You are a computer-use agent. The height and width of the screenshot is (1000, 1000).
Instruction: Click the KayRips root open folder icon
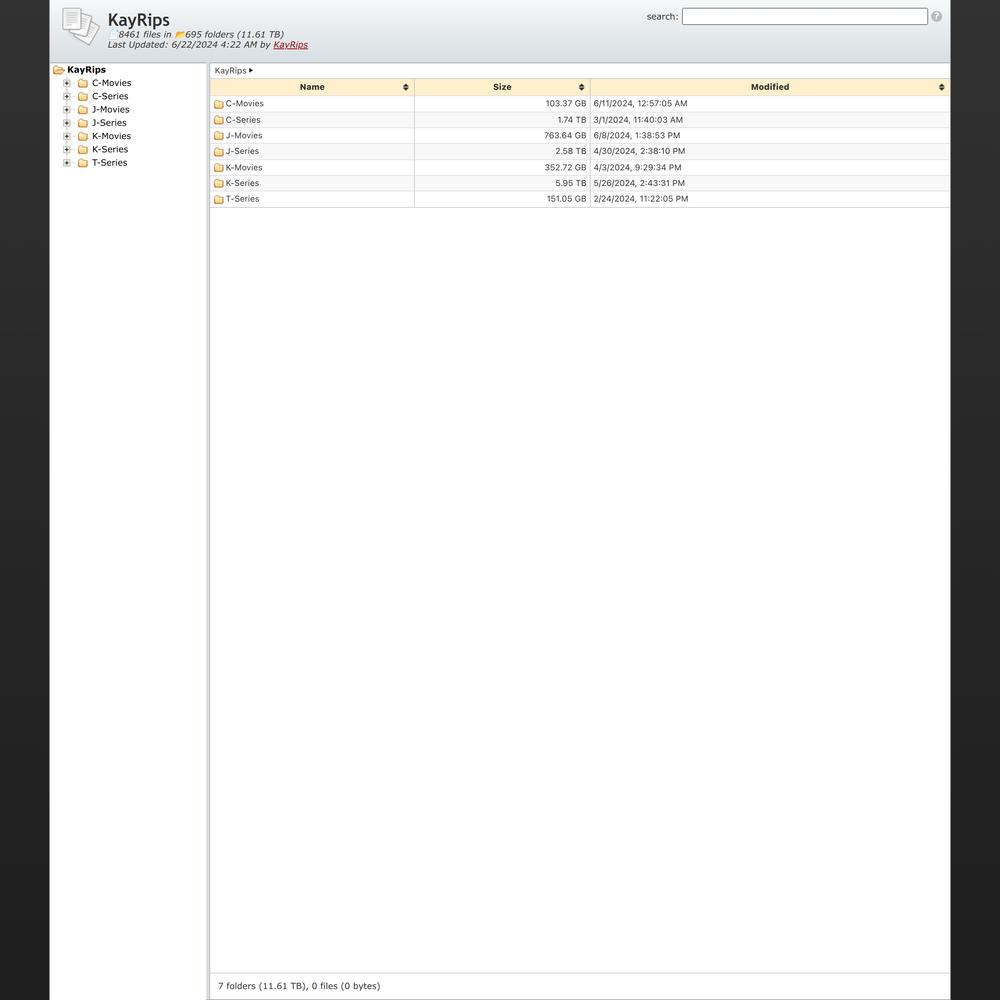tap(59, 70)
